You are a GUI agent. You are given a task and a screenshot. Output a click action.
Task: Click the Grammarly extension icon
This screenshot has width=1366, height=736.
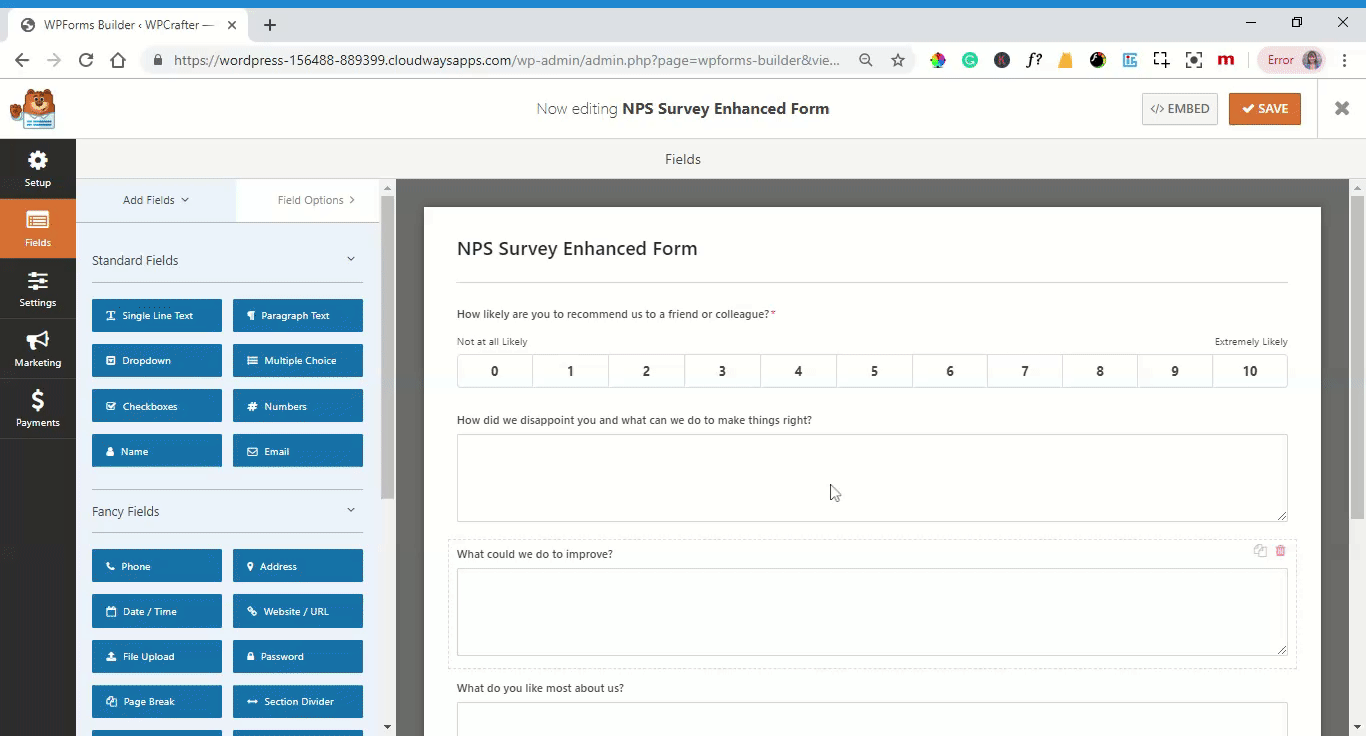pos(970,60)
